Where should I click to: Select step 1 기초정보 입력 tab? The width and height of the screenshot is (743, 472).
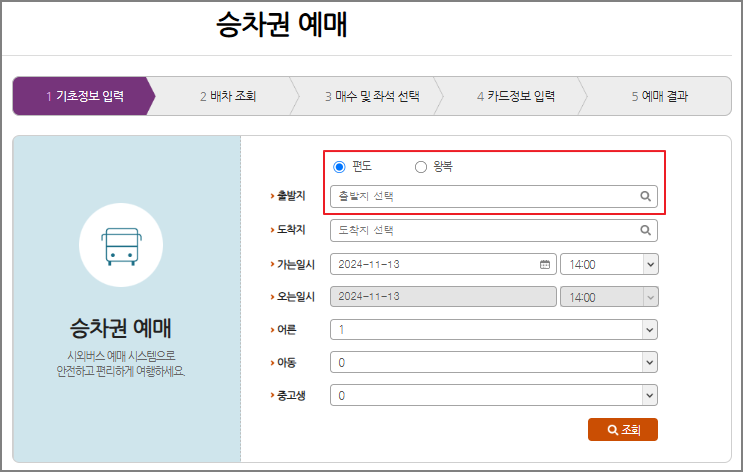click(x=84, y=96)
